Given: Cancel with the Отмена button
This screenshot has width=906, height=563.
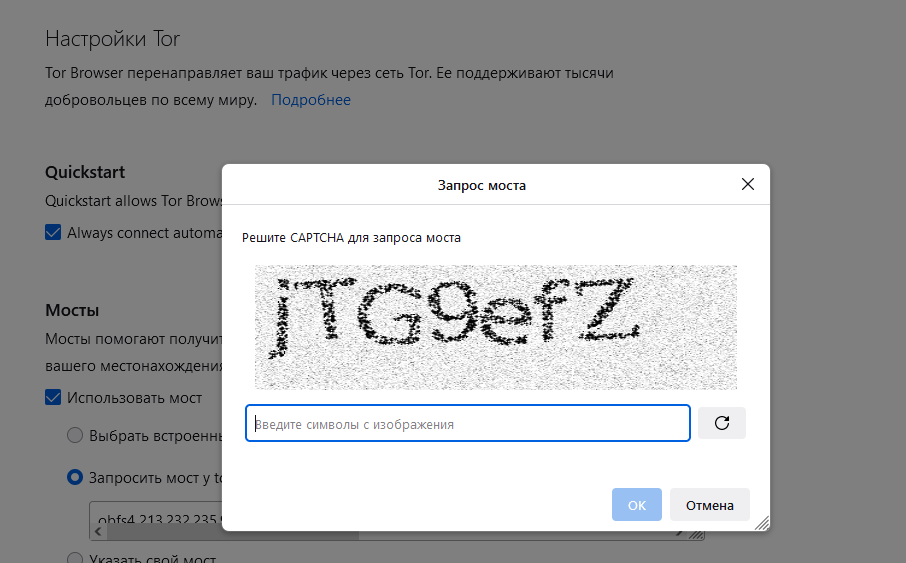Looking at the screenshot, I should tap(710, 505).
